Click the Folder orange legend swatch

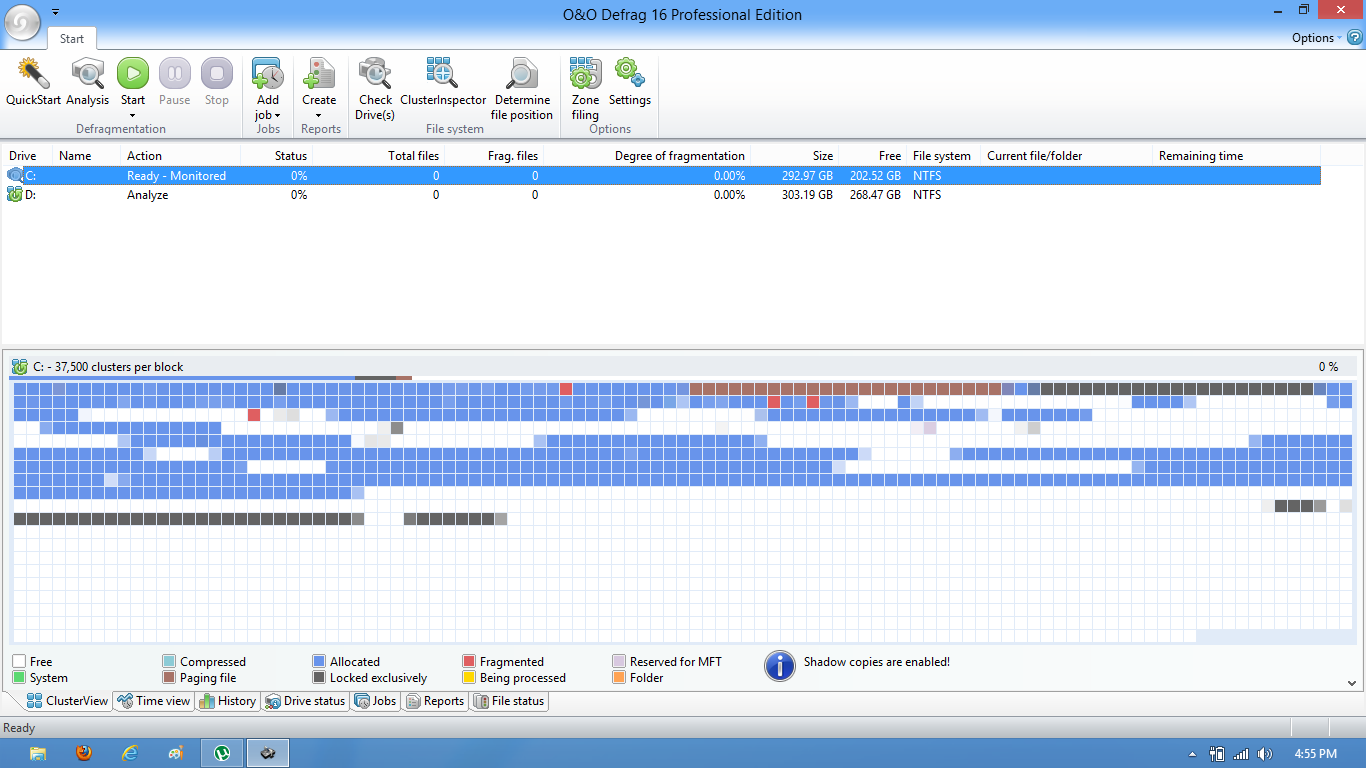pyautogui.click(x=619, y=678)
